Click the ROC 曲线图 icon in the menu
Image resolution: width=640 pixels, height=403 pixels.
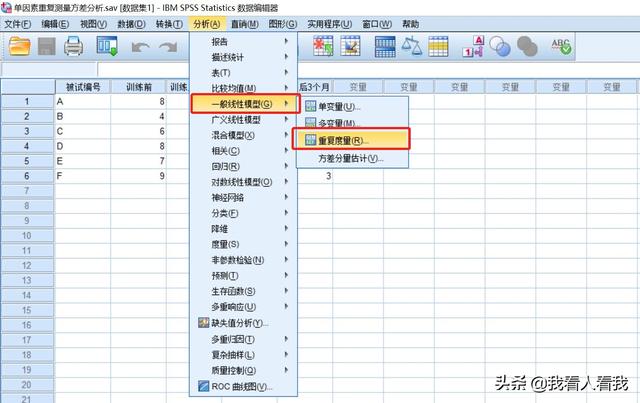point(204,386)
